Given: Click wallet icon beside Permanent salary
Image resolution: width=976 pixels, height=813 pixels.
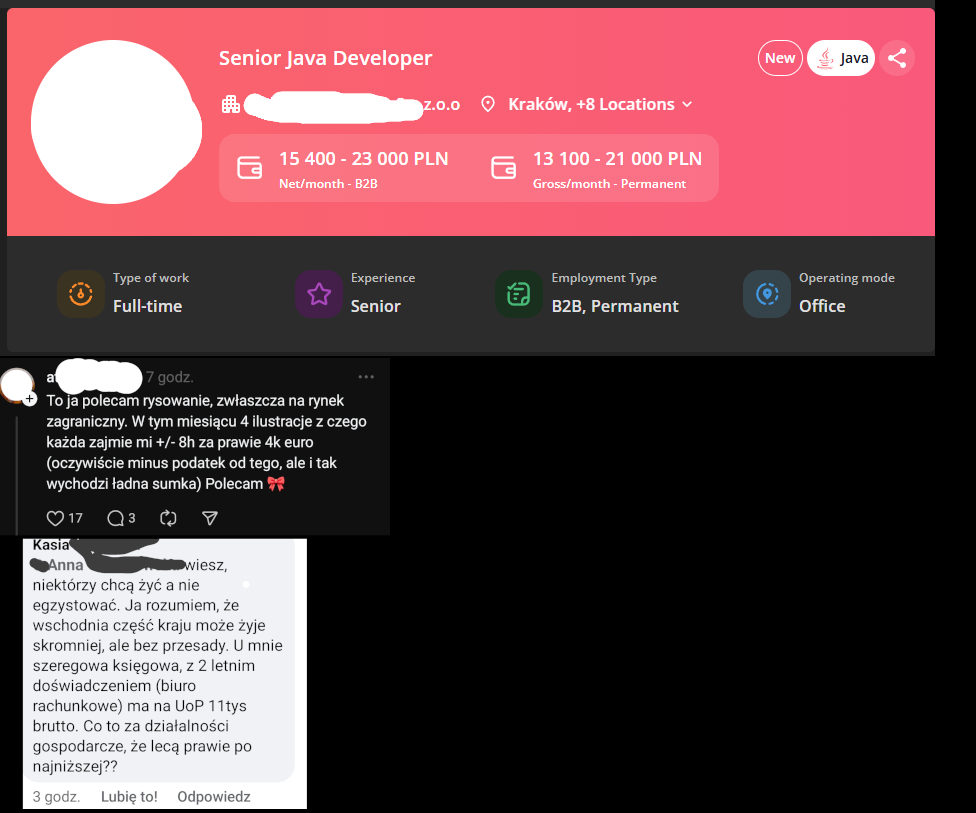Looking at the screenshot, I should click(503, 167).
